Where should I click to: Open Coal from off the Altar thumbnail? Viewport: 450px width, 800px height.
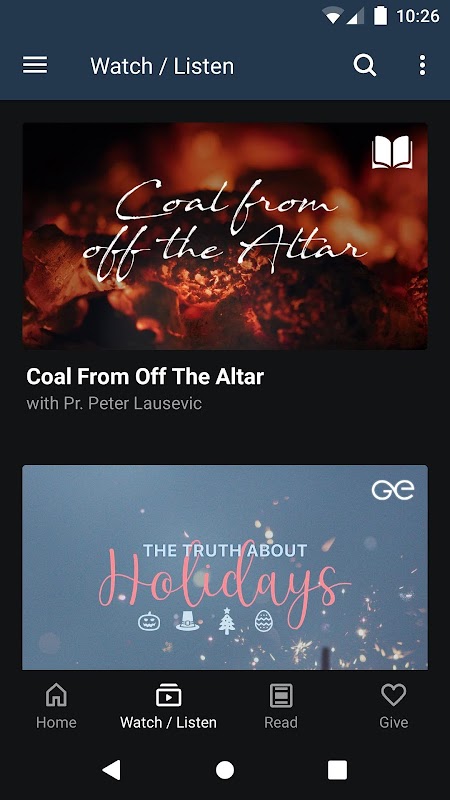(x=225, y=236)
